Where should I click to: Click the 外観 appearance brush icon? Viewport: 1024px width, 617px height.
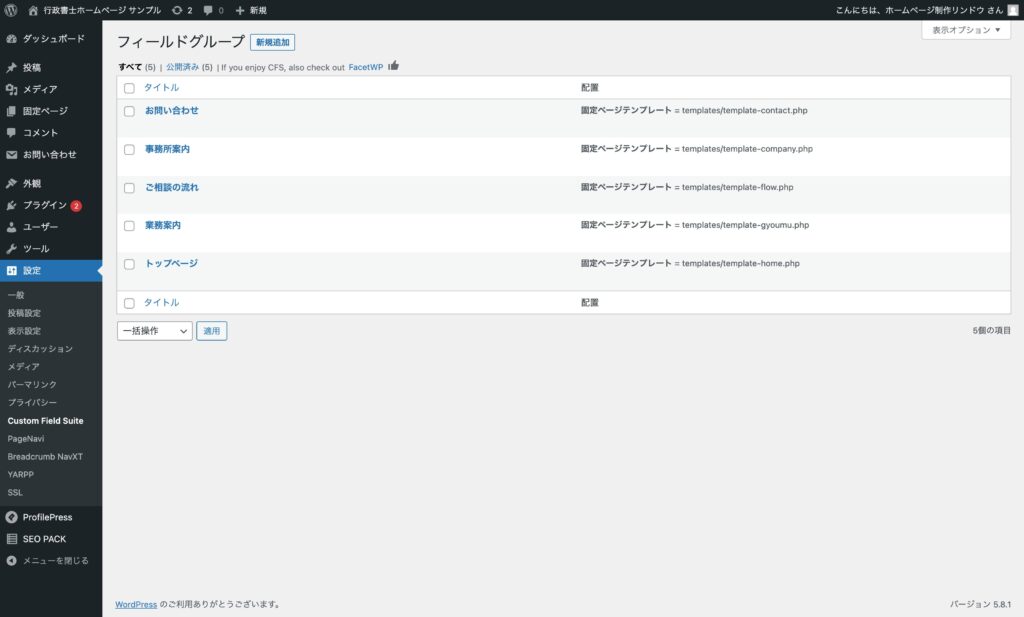pyautogui.click(x=11, y=183)
